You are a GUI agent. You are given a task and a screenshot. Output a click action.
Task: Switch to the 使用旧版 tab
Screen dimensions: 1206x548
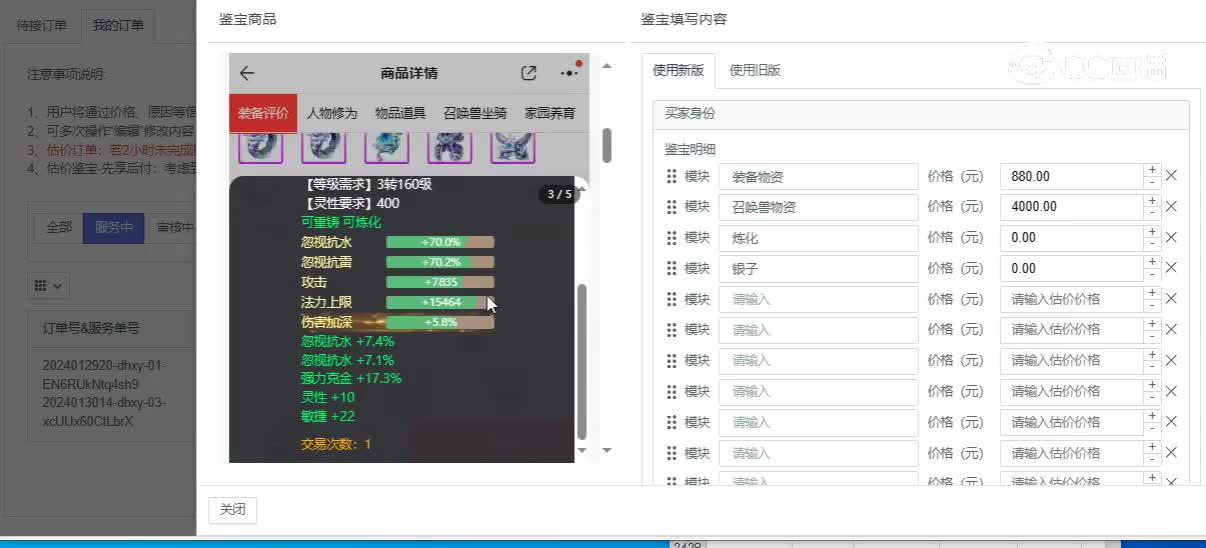[755, 70]
